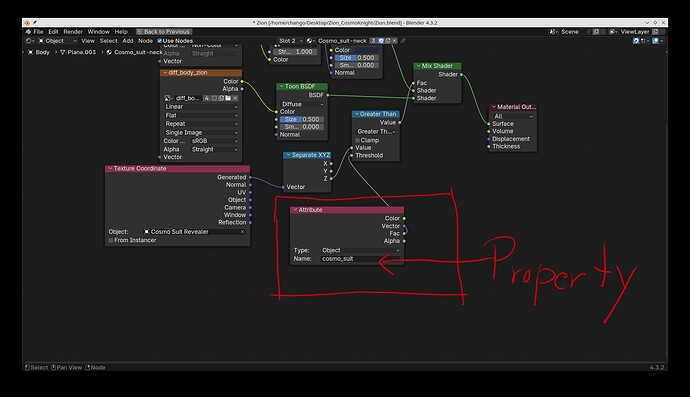Viewport: 690px width, 397px height.
Task: Click Cosmo_suit-neck material name field
Action: coord(342,40)
